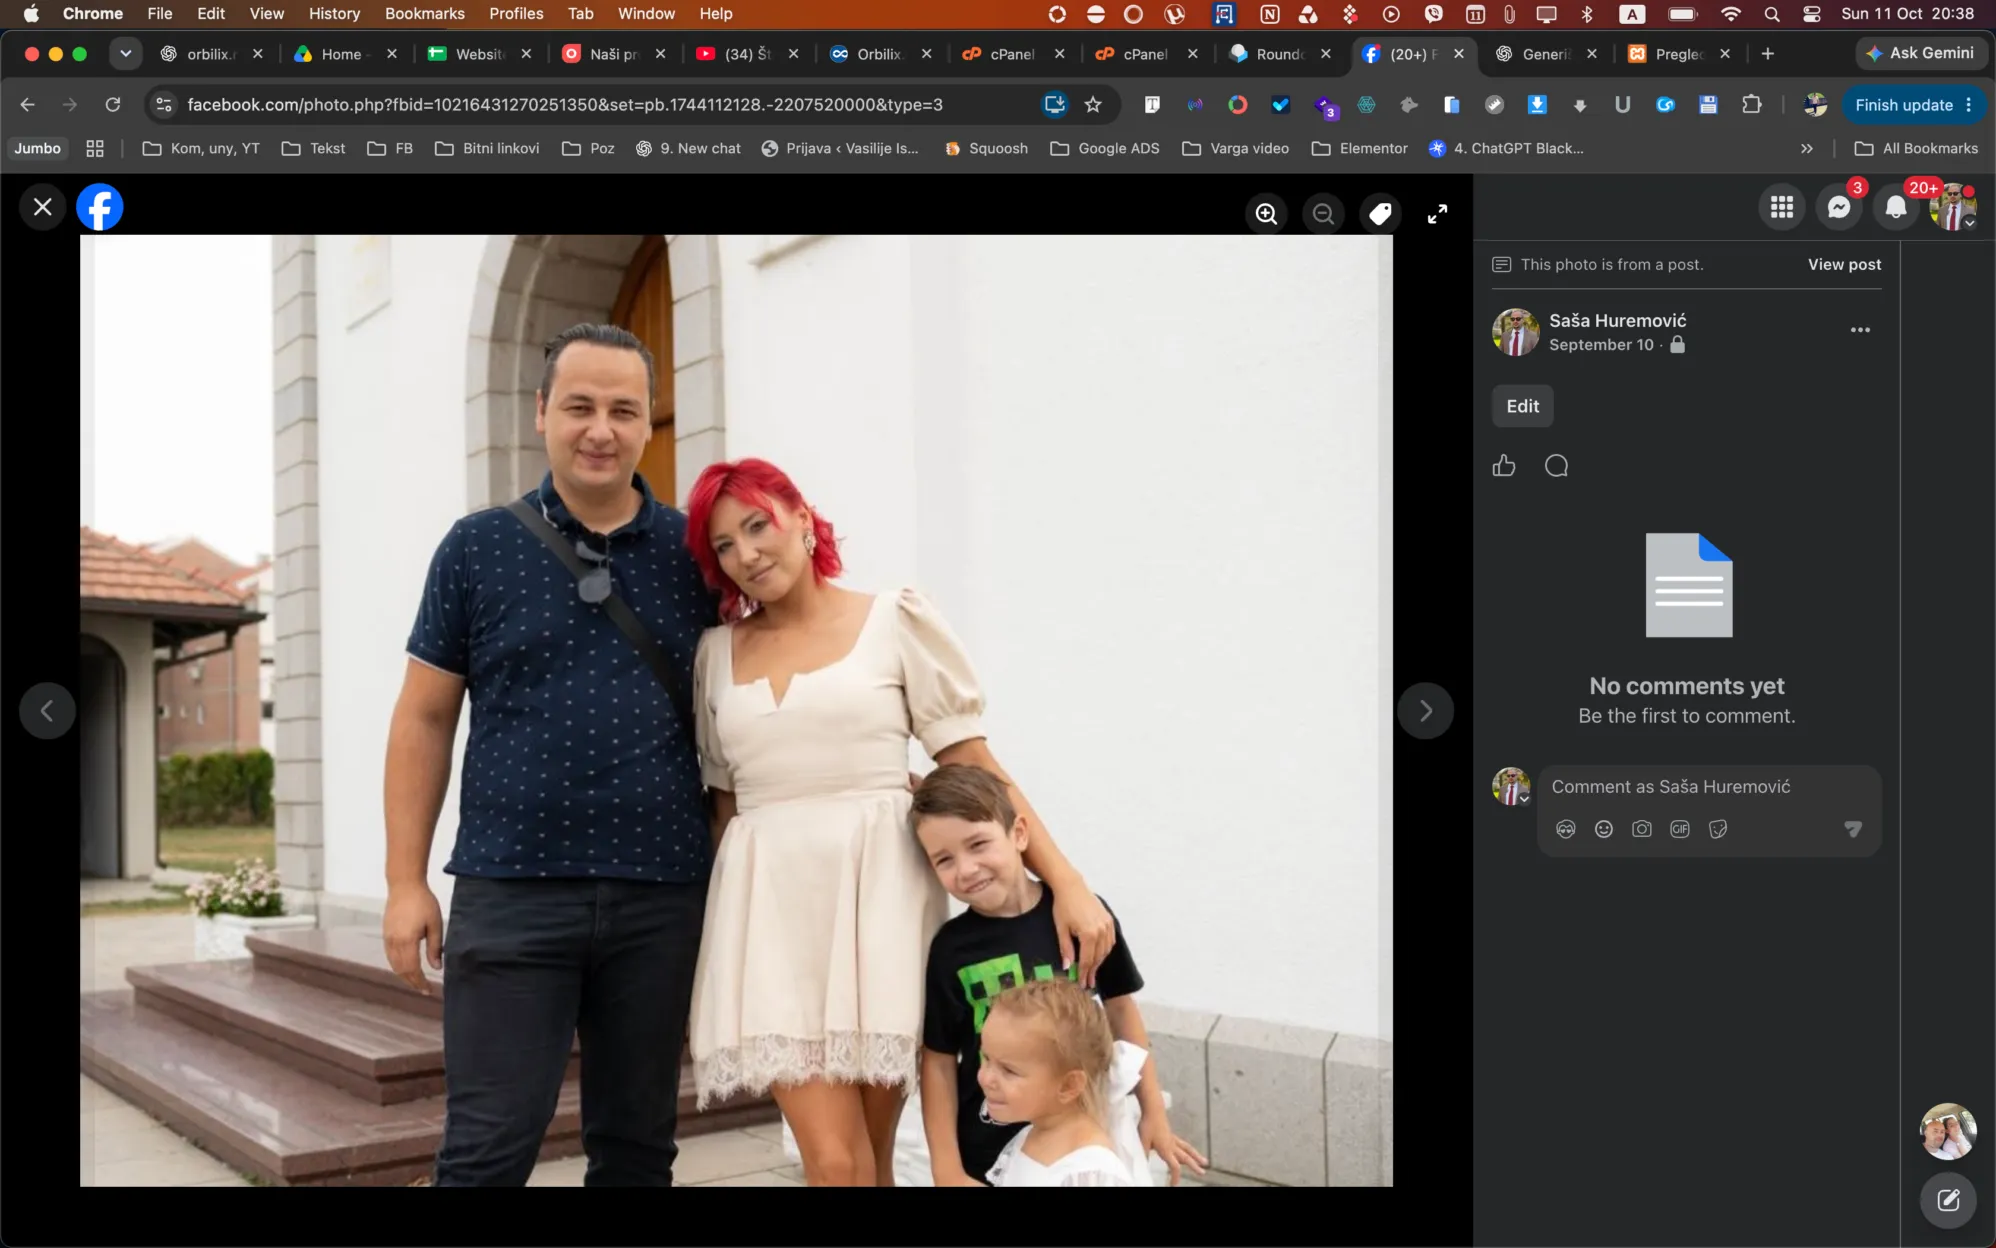Open Messenger chats icon

click(x=1839, y=207)
